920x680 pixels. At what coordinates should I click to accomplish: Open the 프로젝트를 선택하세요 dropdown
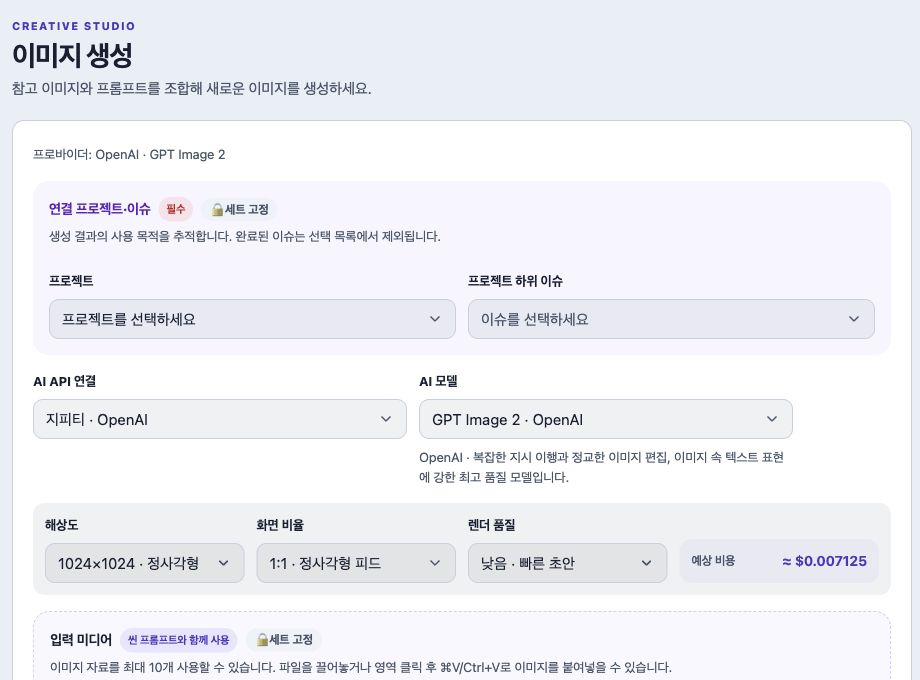coord(252,319)
